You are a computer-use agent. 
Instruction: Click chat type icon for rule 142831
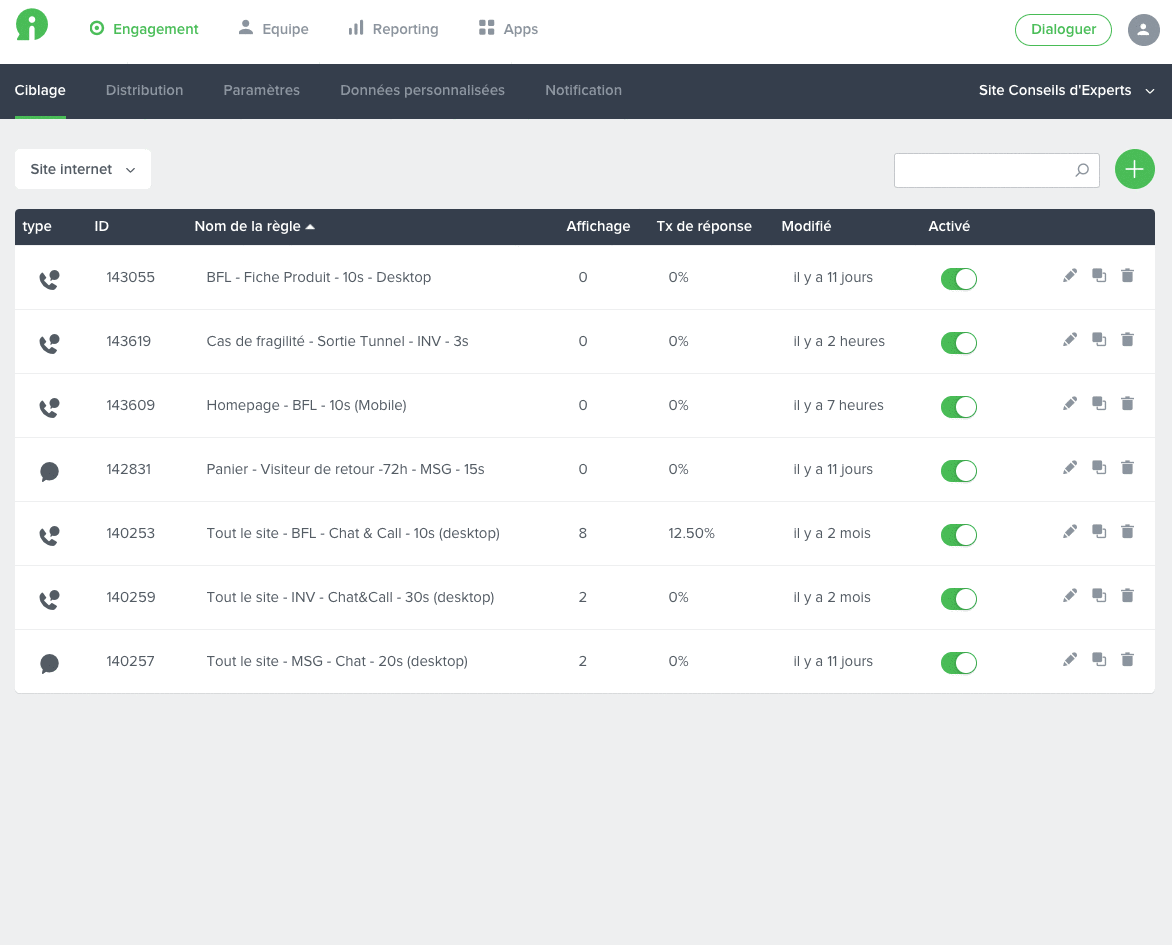(x=49, y=472)
